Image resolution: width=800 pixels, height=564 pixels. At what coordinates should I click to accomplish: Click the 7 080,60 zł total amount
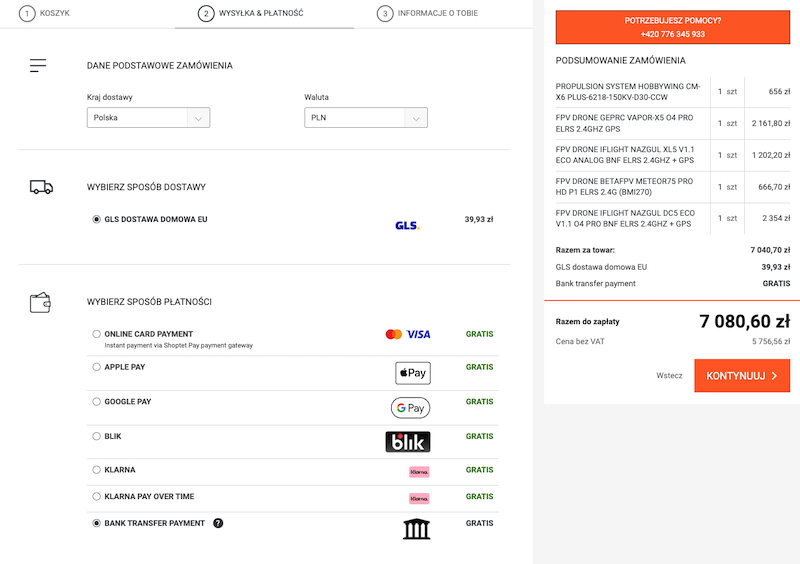[x=744, y=322]
